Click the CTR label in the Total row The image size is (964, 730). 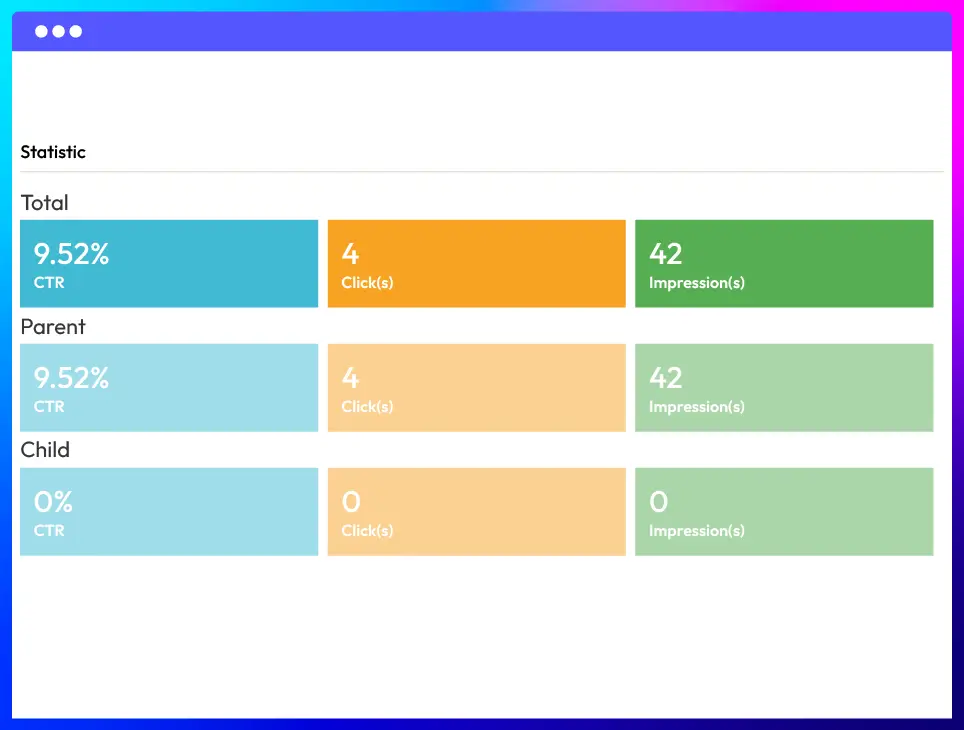tap(49, 283)
